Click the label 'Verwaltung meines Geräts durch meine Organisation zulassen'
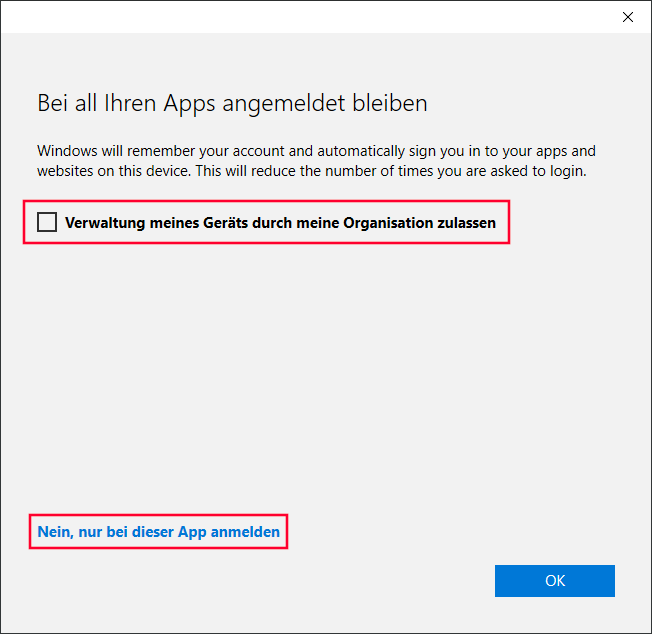 click(280, 223)
